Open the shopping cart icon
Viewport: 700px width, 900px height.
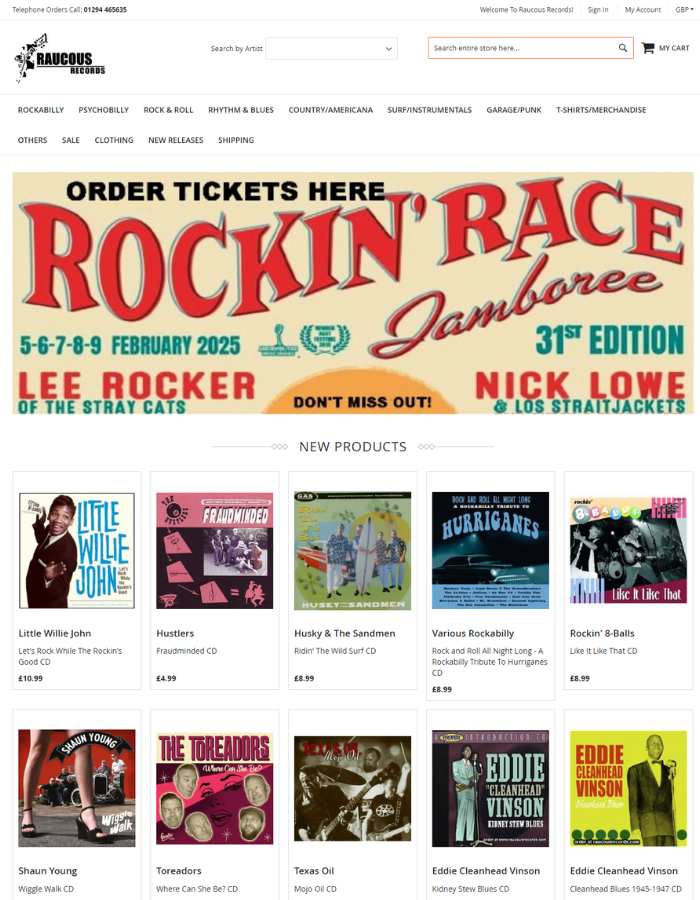(648, 48)
